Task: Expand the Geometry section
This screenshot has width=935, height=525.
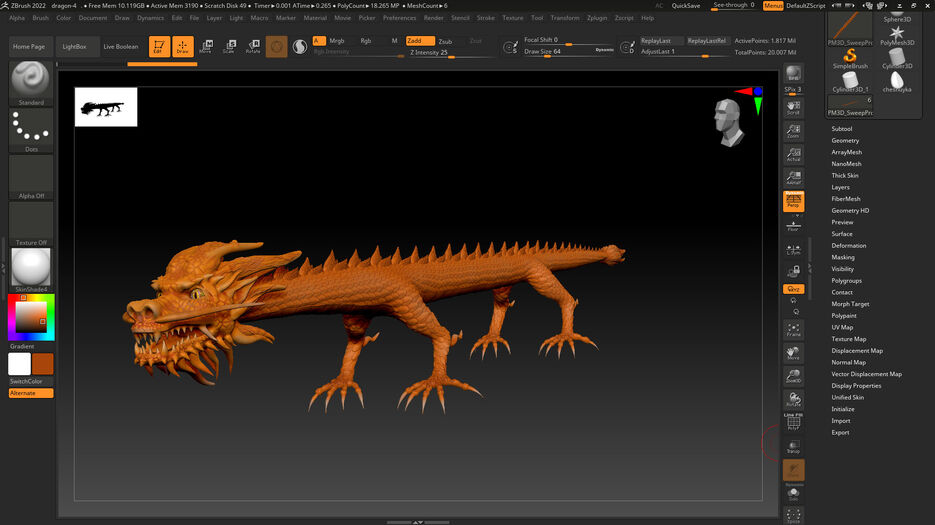Action: (x=845, y=141)
